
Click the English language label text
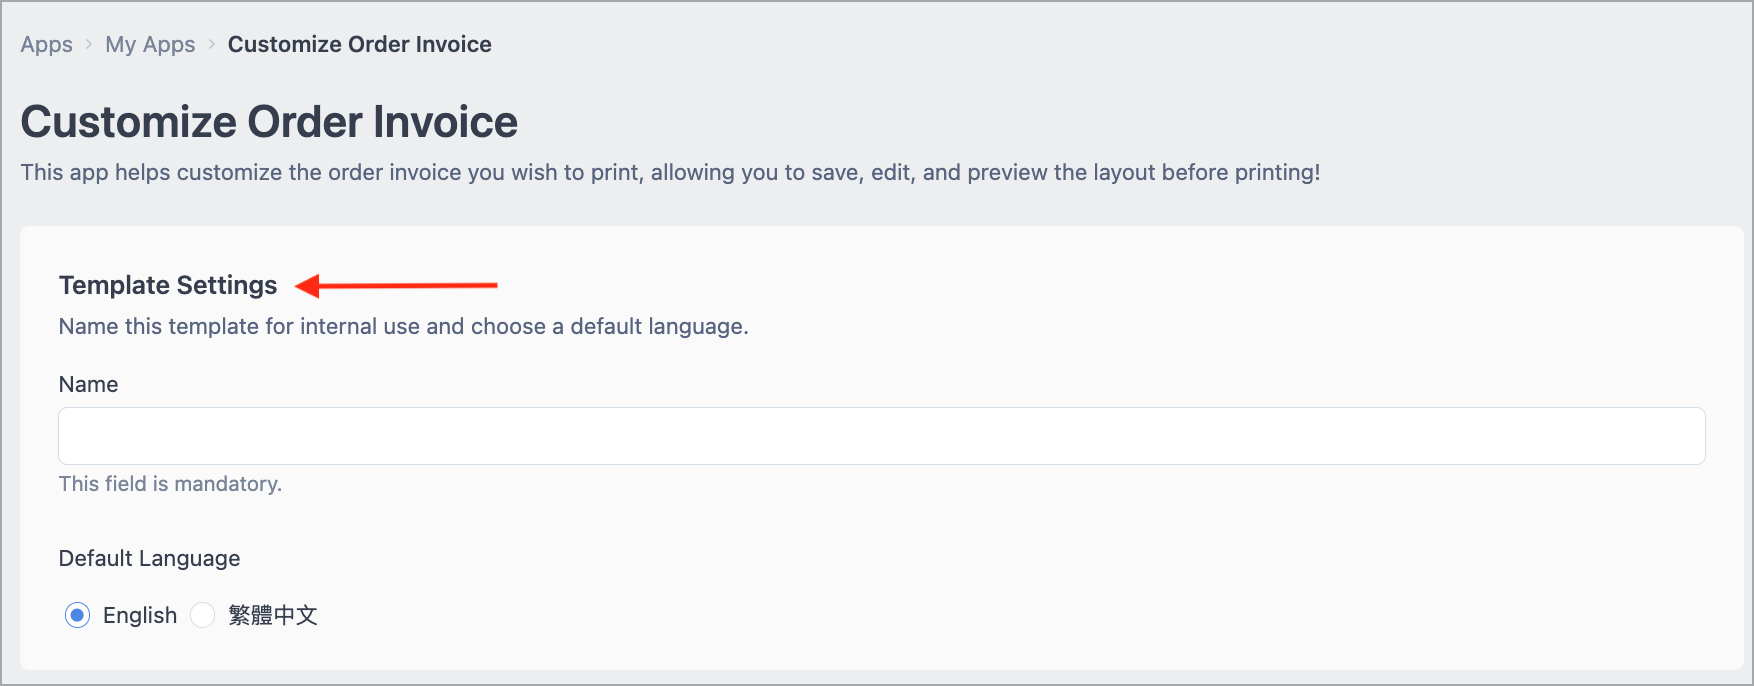pyautogui.click(x=140, y=615)
